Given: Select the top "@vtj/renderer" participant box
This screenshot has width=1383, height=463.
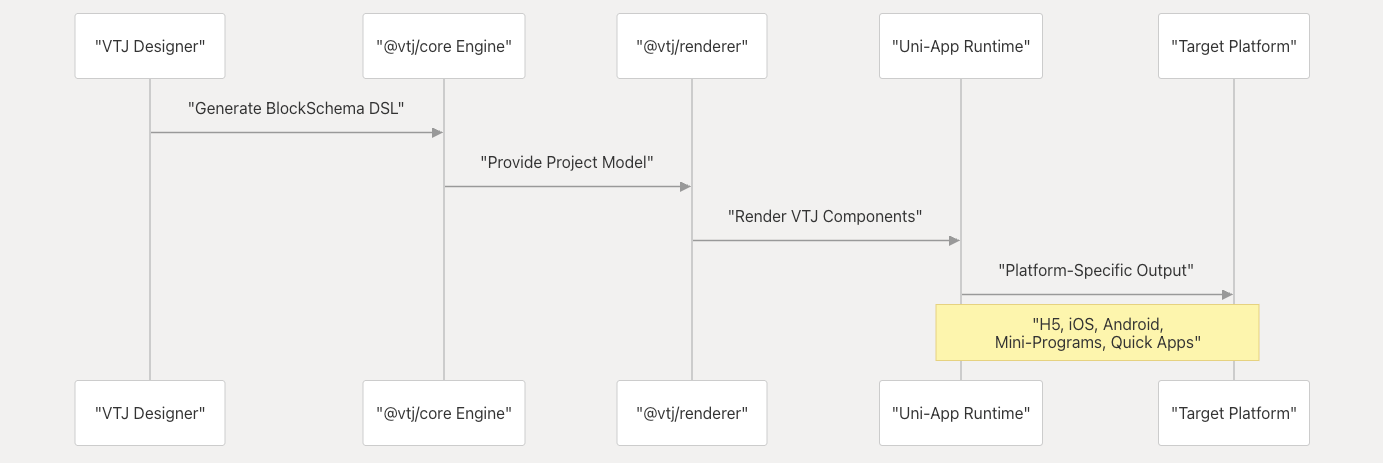Looking at the screenshot, I should [692, 46].
